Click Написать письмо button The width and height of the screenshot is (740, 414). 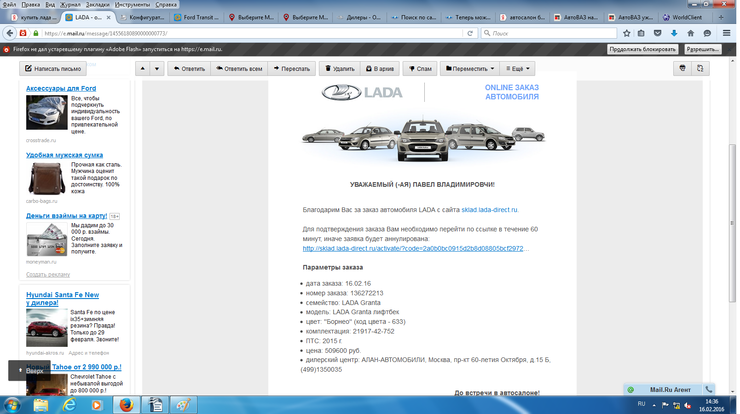(x=53, y=68)
